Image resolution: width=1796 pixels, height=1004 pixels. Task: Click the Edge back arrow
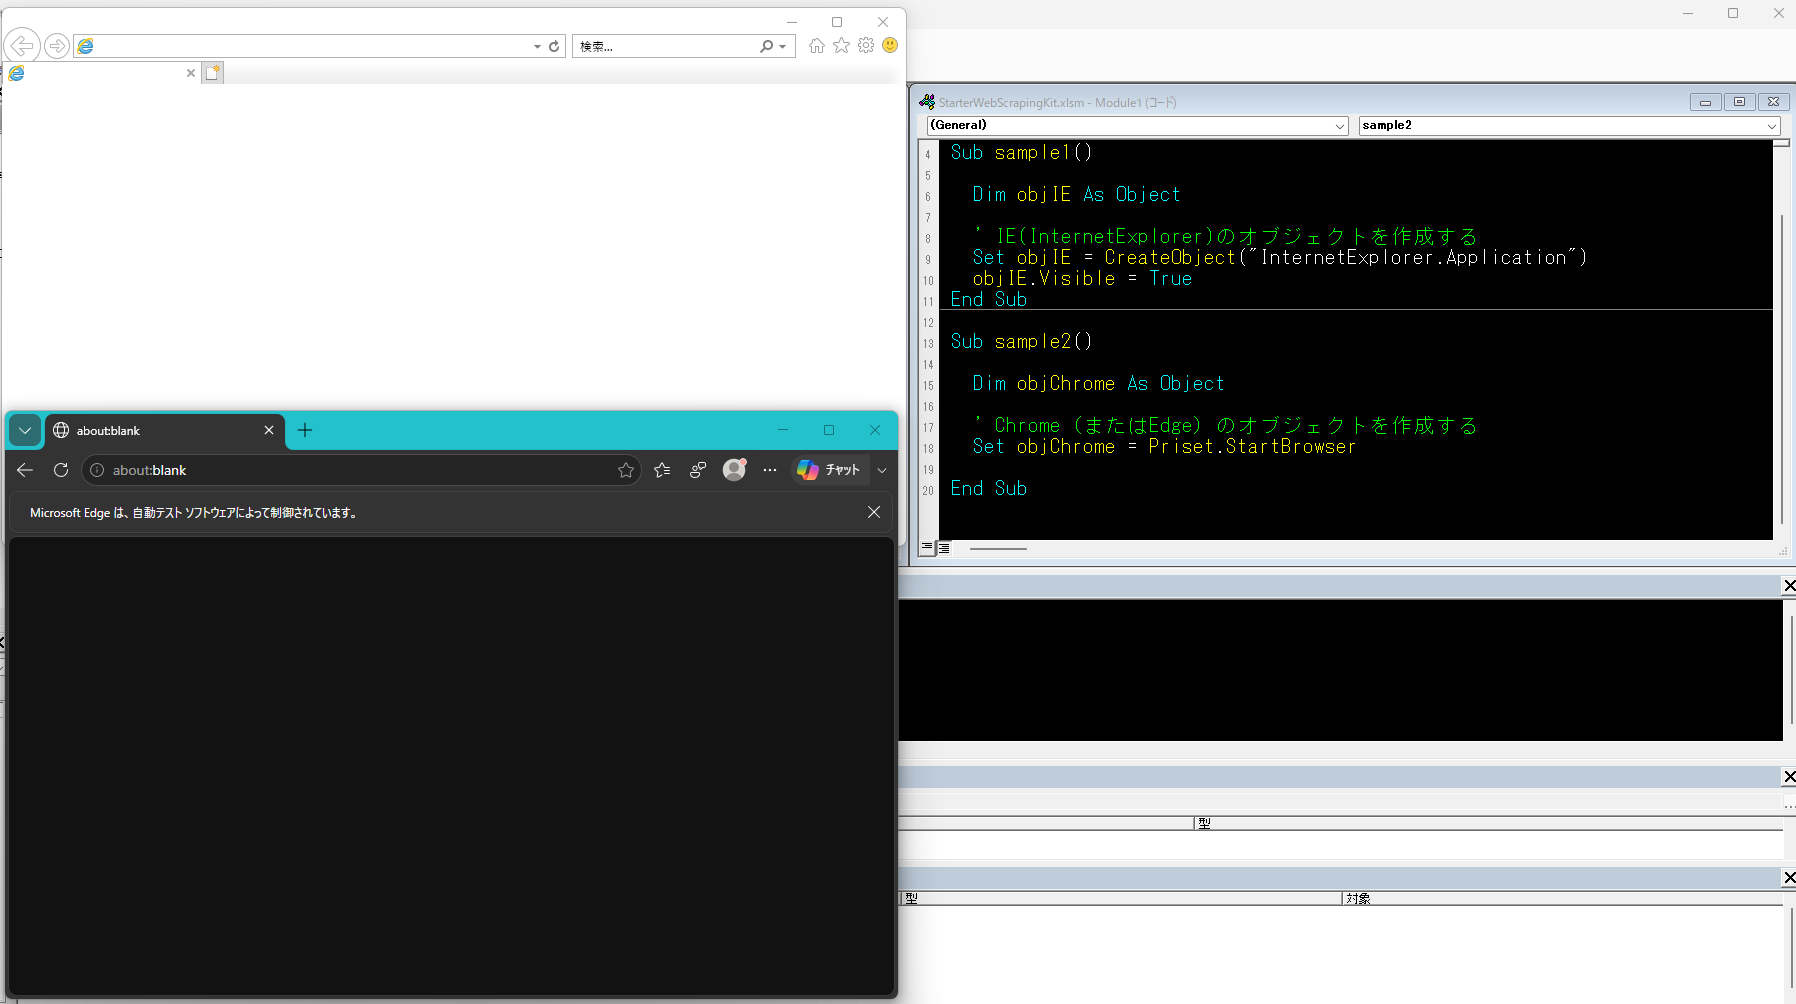(25, 470)
